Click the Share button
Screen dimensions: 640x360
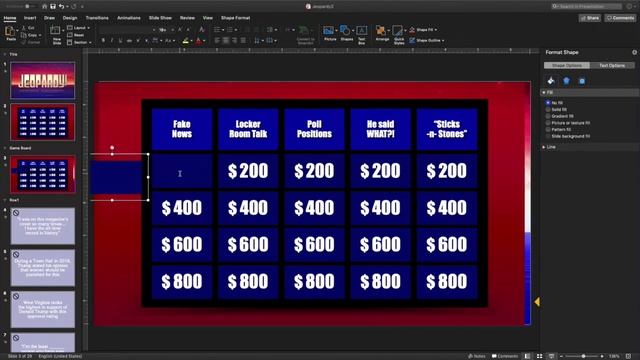click(x=590, y=18)
